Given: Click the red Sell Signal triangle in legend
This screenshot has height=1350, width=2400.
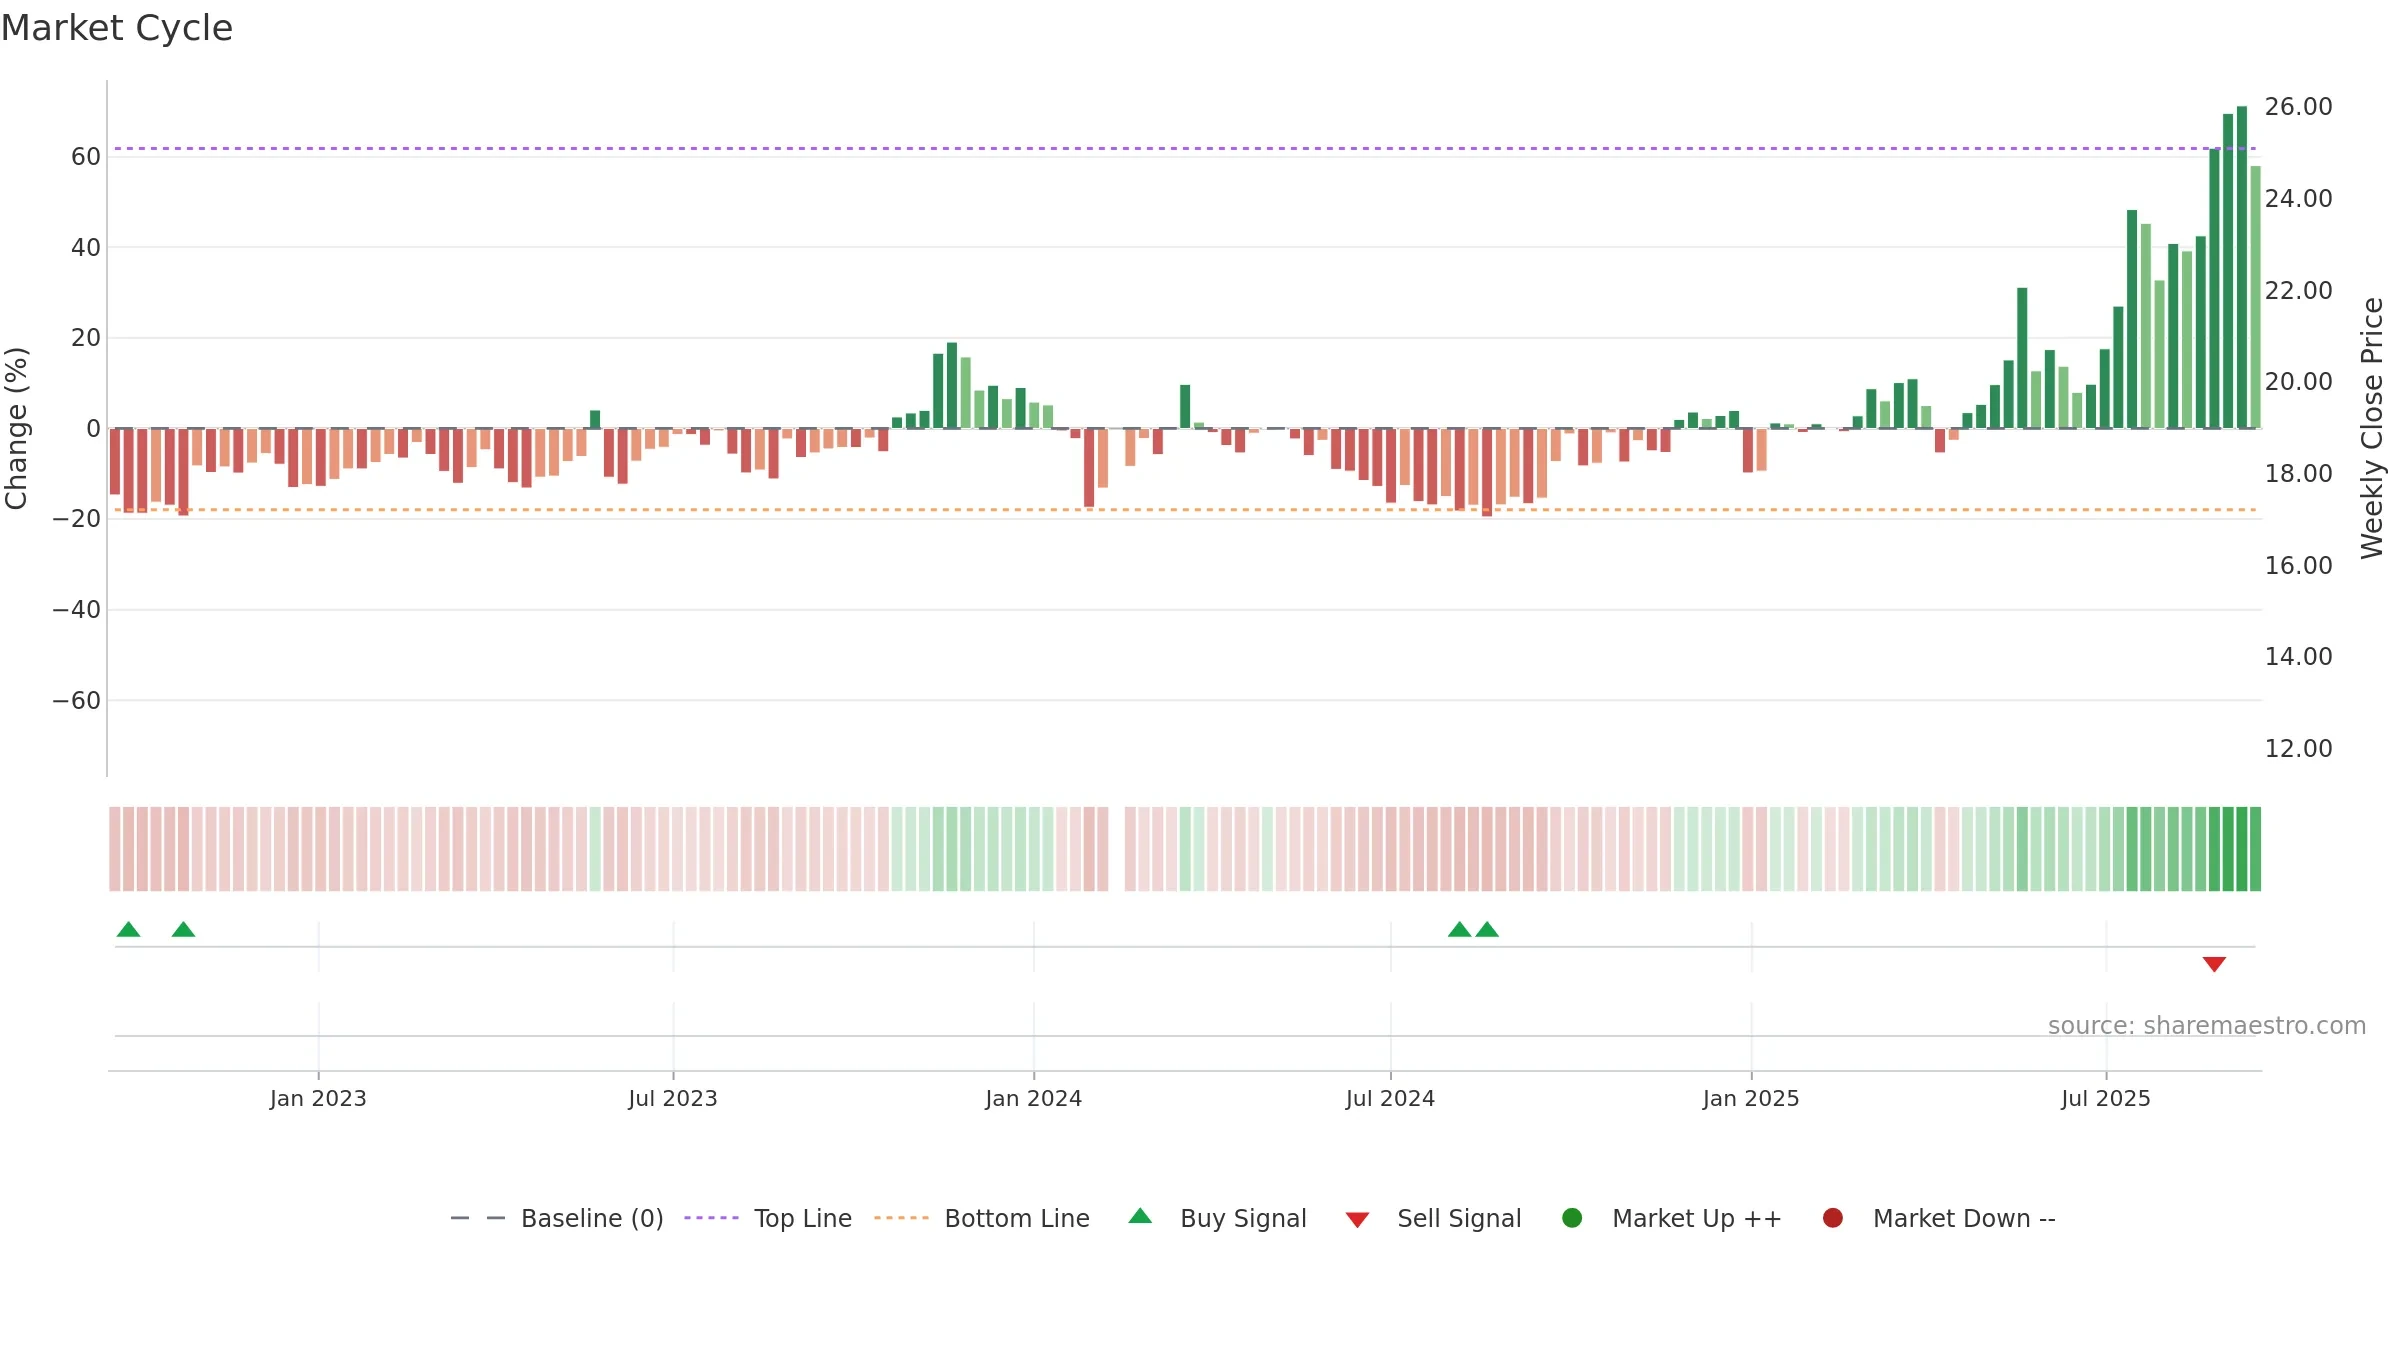Looking at the screenshot, I should (x=1357, y=1220).
